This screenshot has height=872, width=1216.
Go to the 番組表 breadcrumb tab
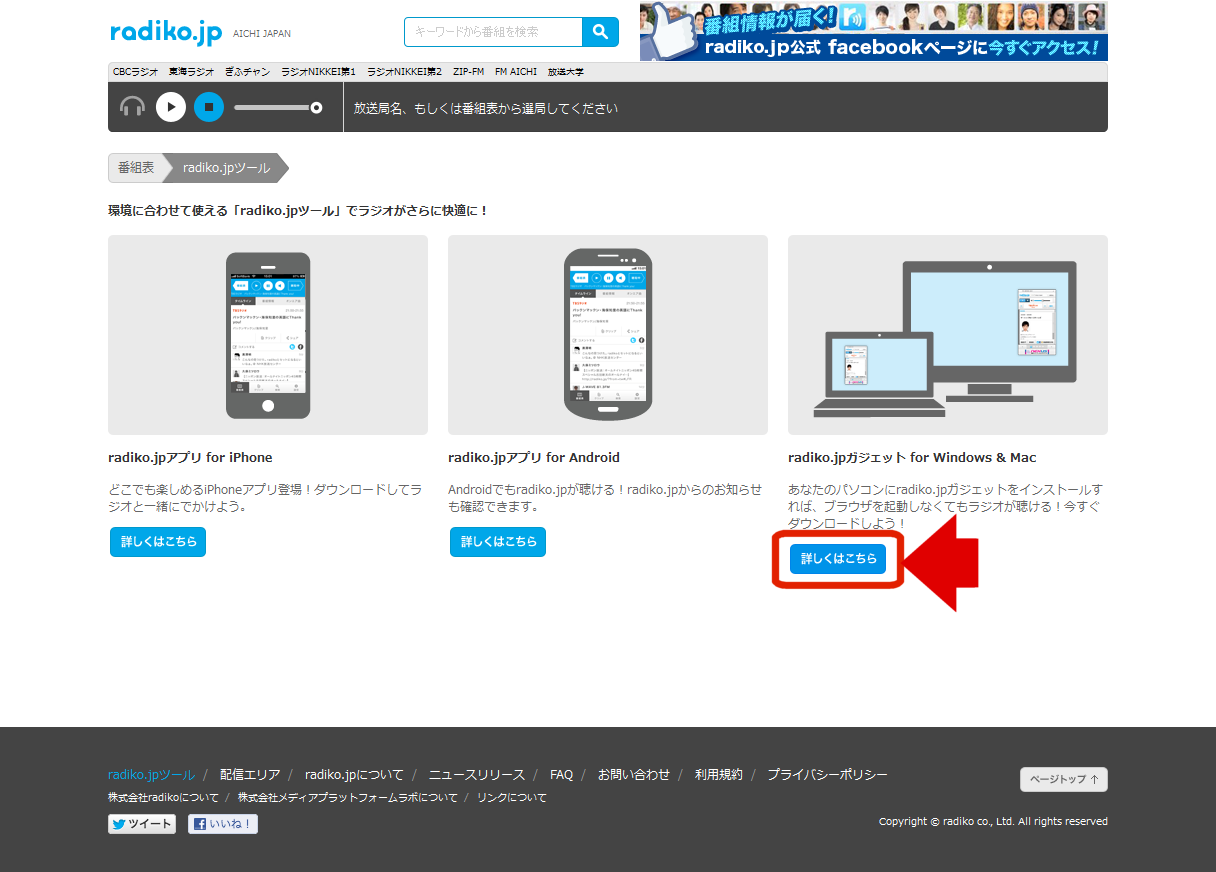136,168
